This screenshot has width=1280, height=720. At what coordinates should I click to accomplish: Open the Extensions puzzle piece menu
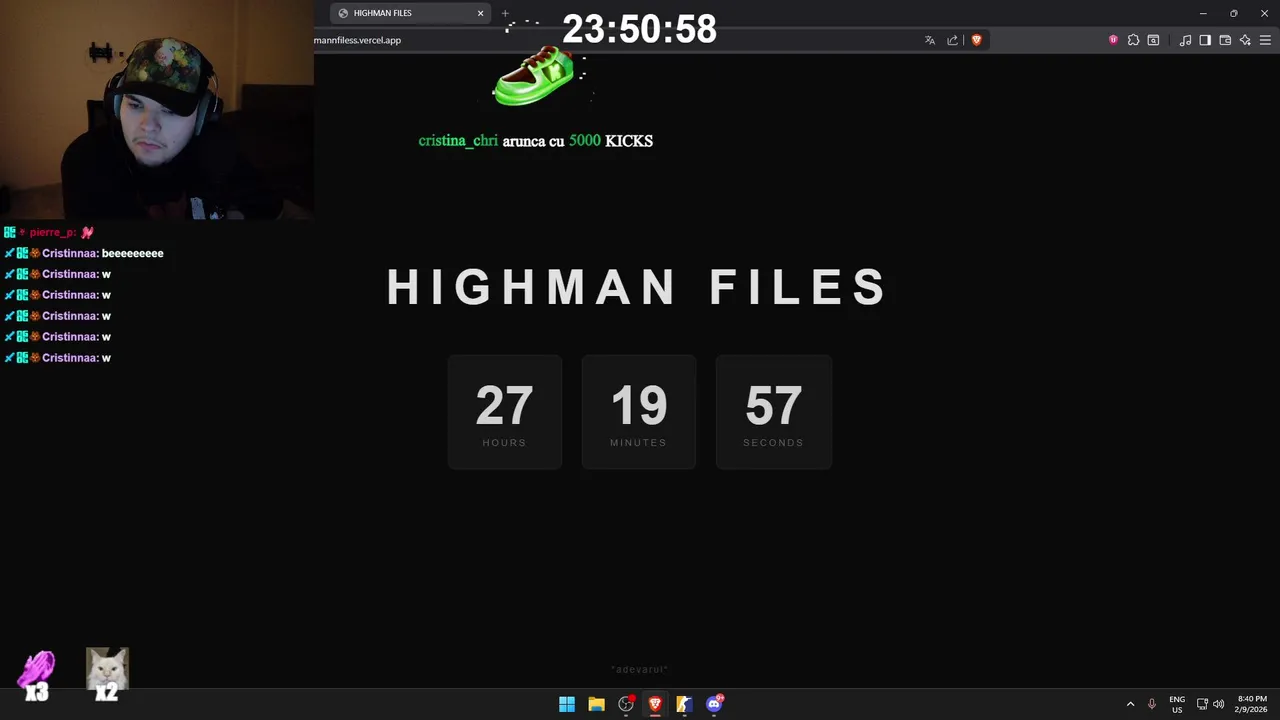[x=1133, y=40]
